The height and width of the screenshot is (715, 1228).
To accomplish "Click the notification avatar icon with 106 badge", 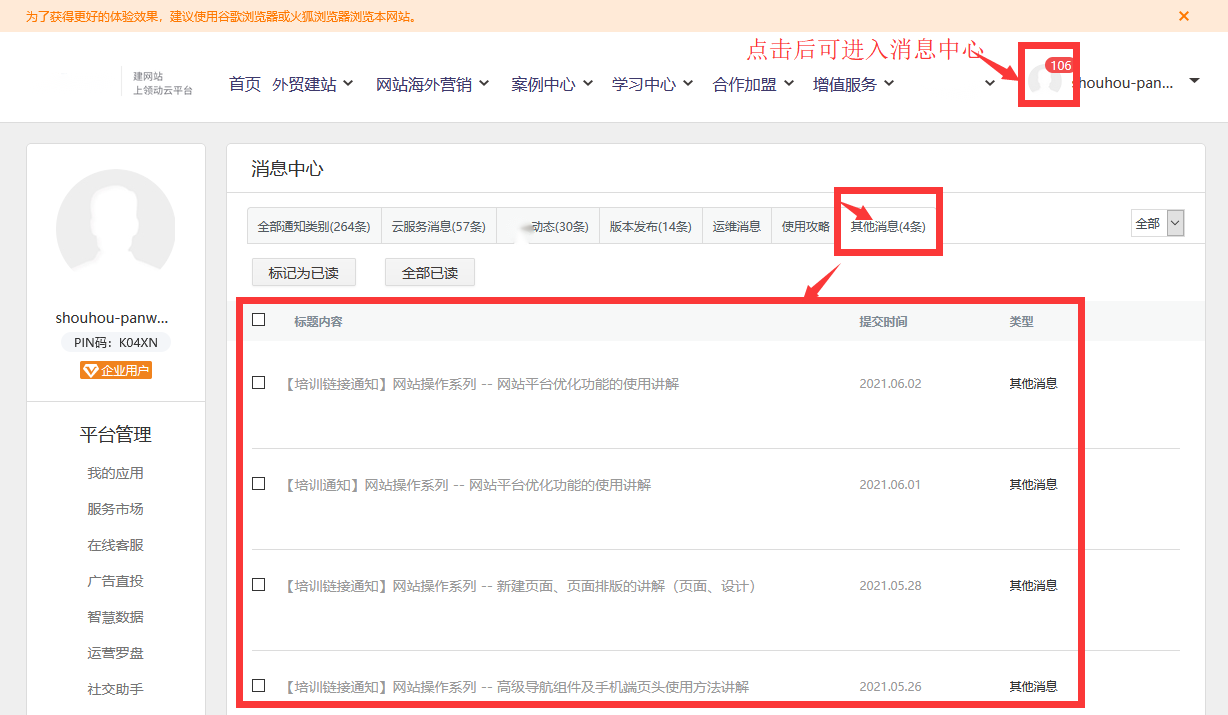I will (1046, 78).
